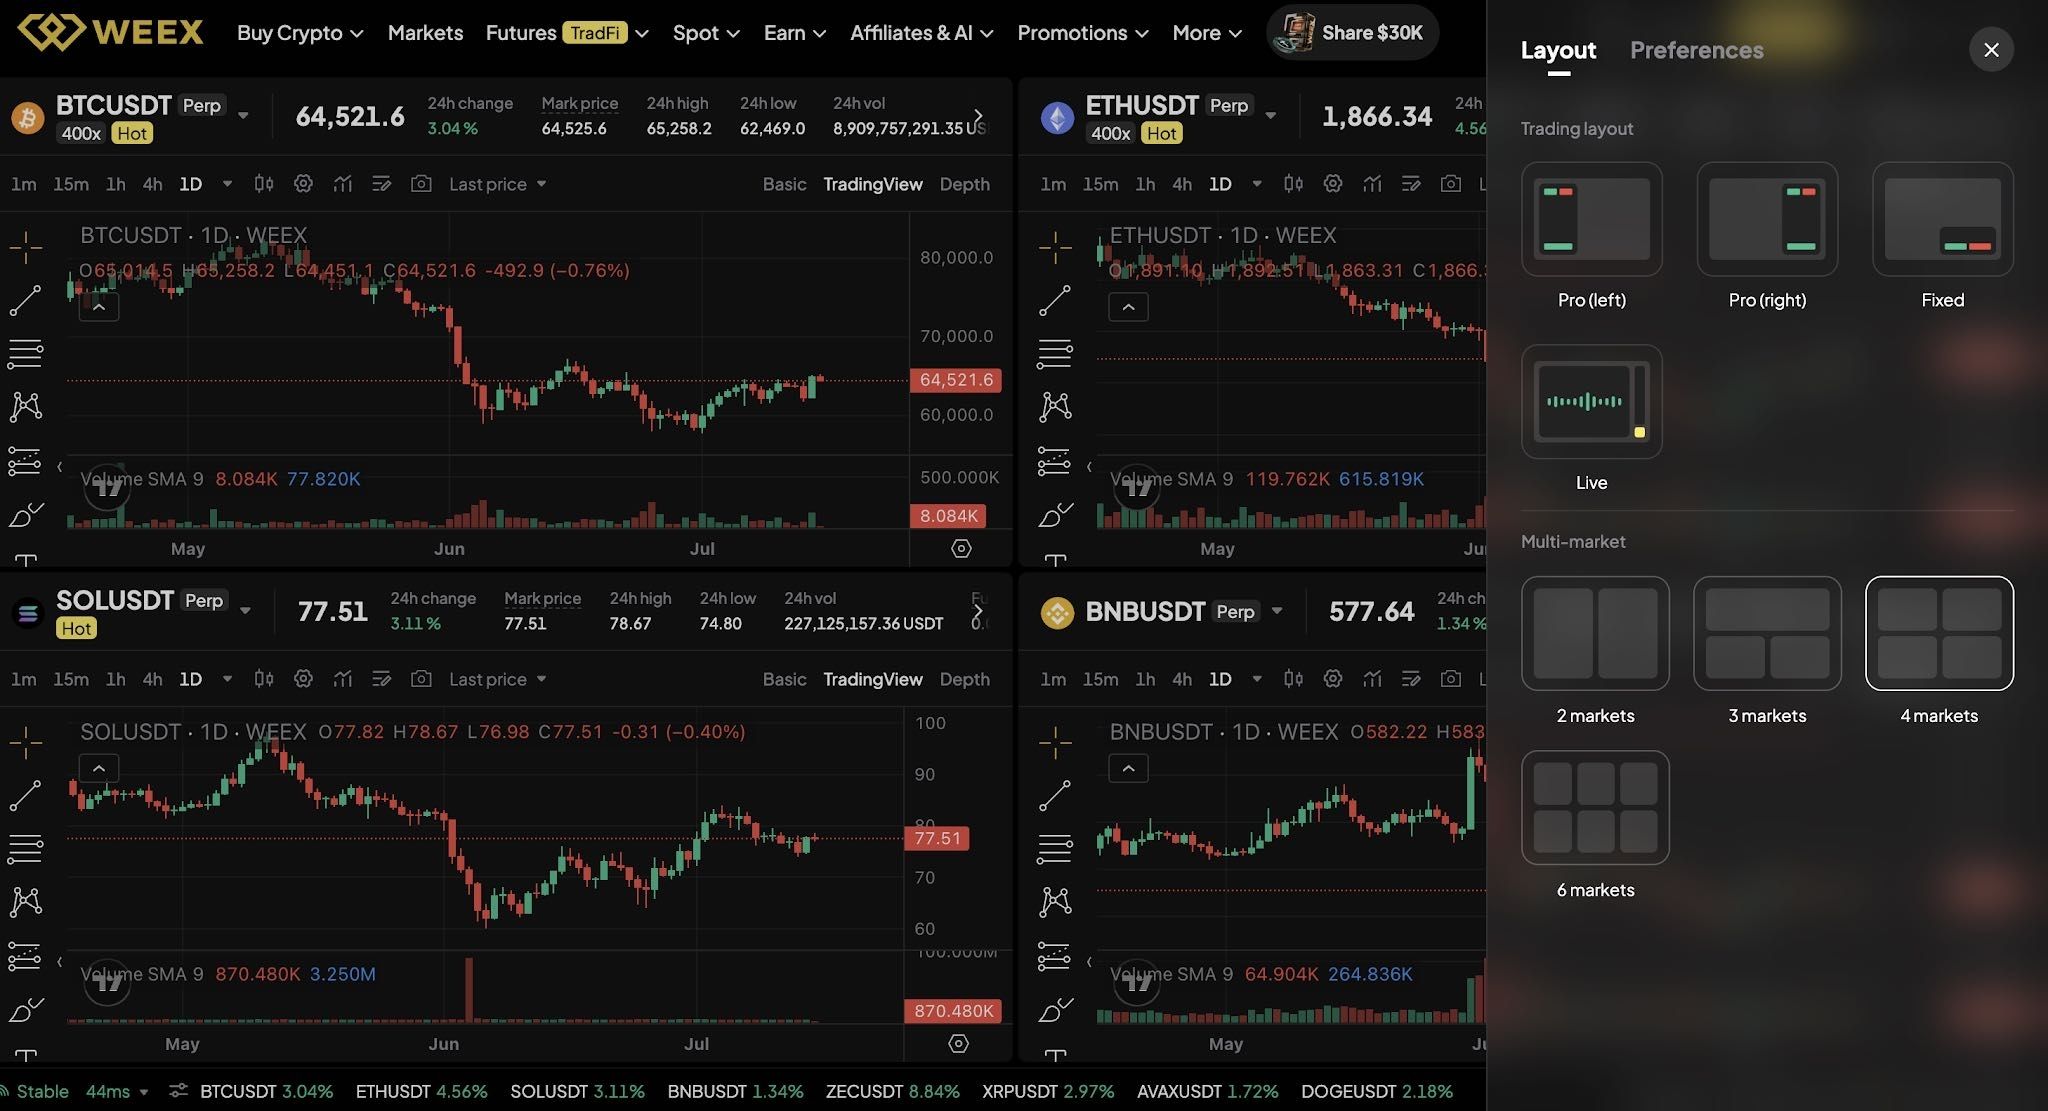The image size is (2048, 1111).
Task: Select 3 markets multi-market layout
Action: point(1767,633)
